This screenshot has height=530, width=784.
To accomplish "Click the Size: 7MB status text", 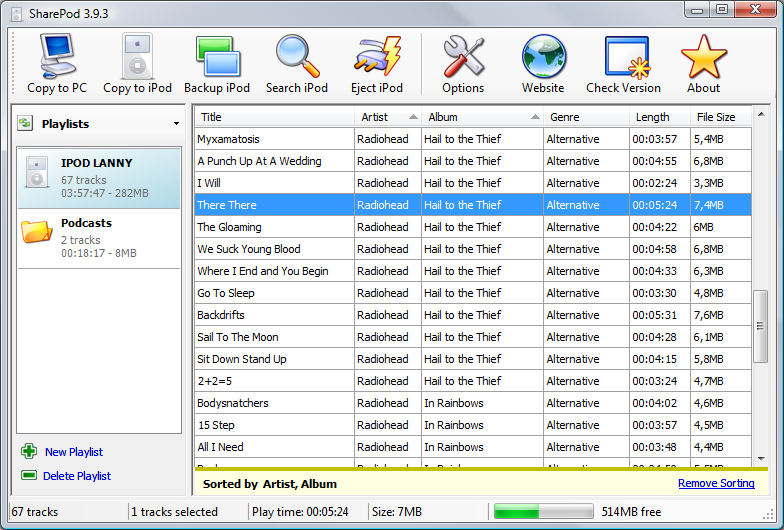I will click(396, 512).
